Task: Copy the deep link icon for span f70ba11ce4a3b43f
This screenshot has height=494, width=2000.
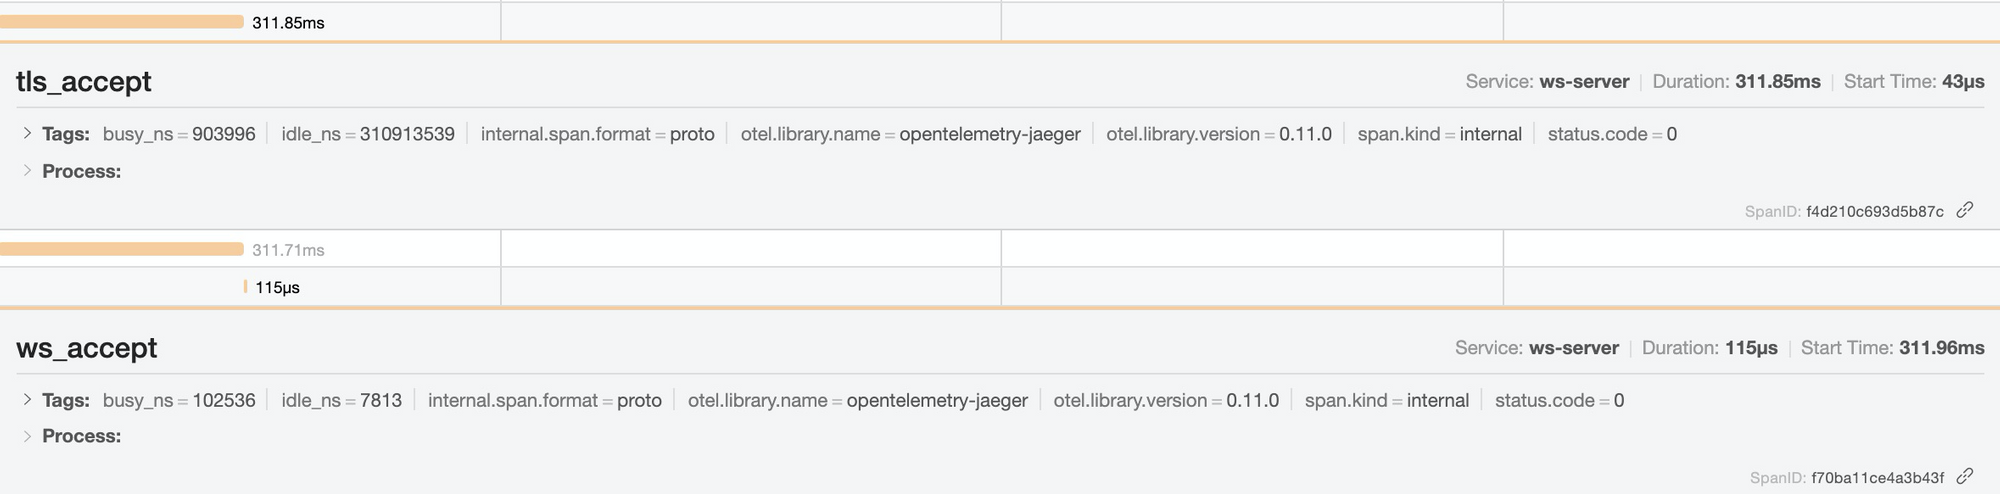Action: pos(1965,476)
